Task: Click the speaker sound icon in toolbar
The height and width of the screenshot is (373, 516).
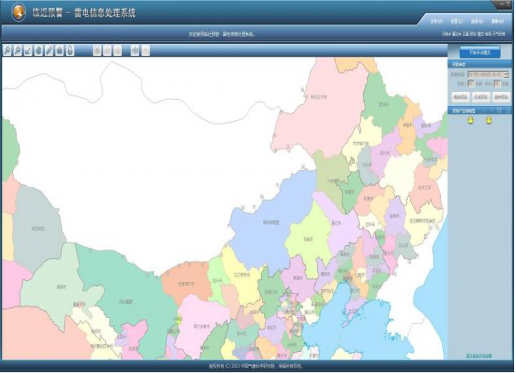Action: coord(135,50)
